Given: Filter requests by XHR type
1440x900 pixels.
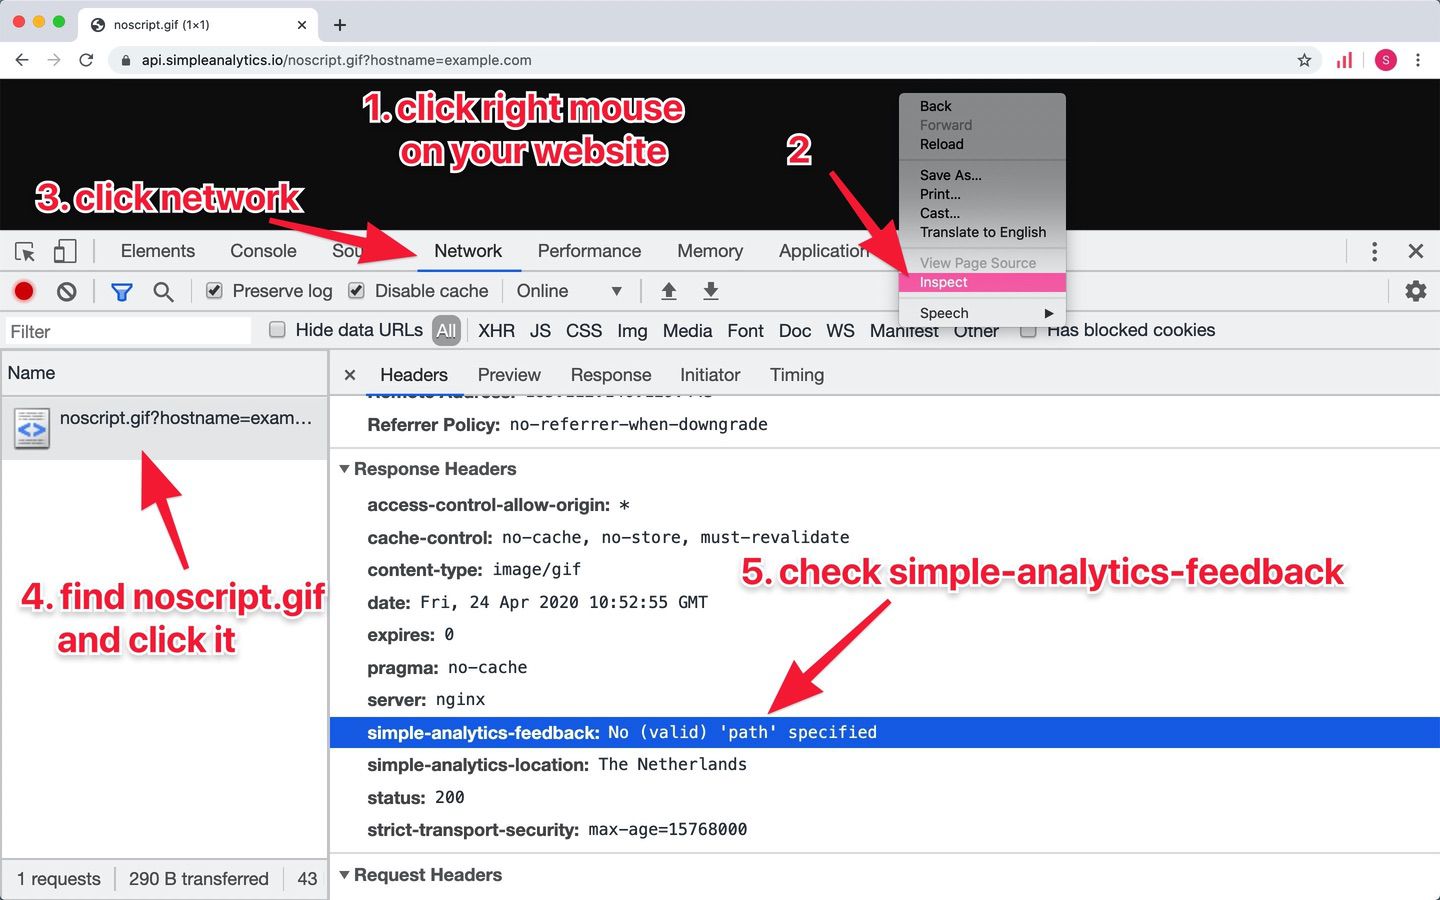Looking at the screenshot, I should [x=496, y=331].
